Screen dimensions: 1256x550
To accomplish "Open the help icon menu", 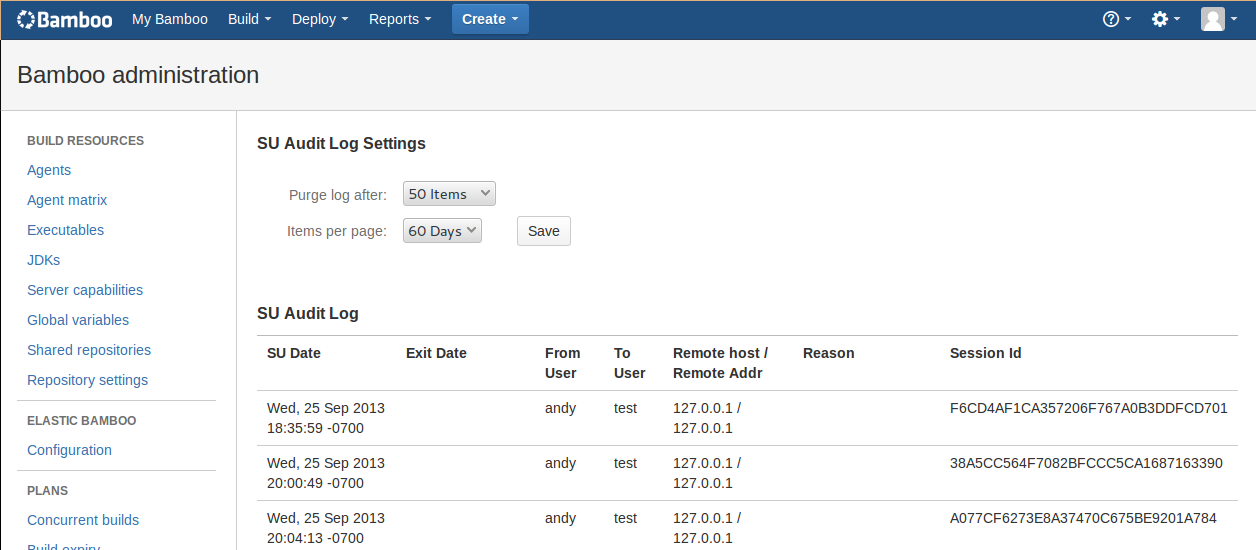I will pos(1117,19).
